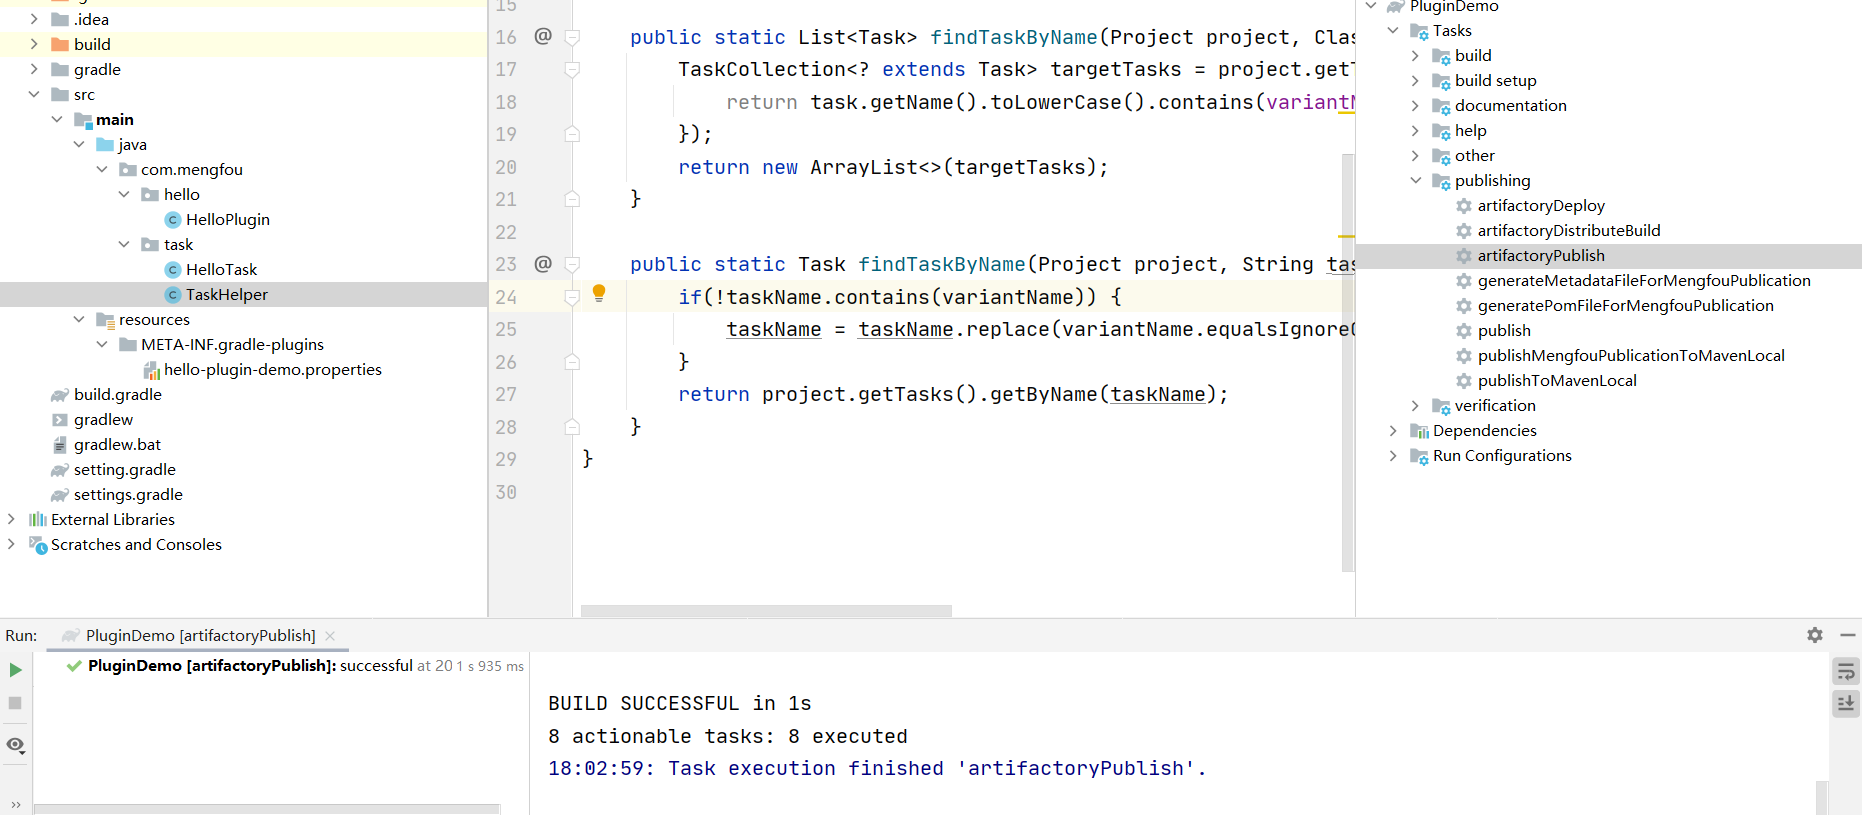Collapse the src folder
This screenshot has width=1862, height=815.
click(34, 94)
